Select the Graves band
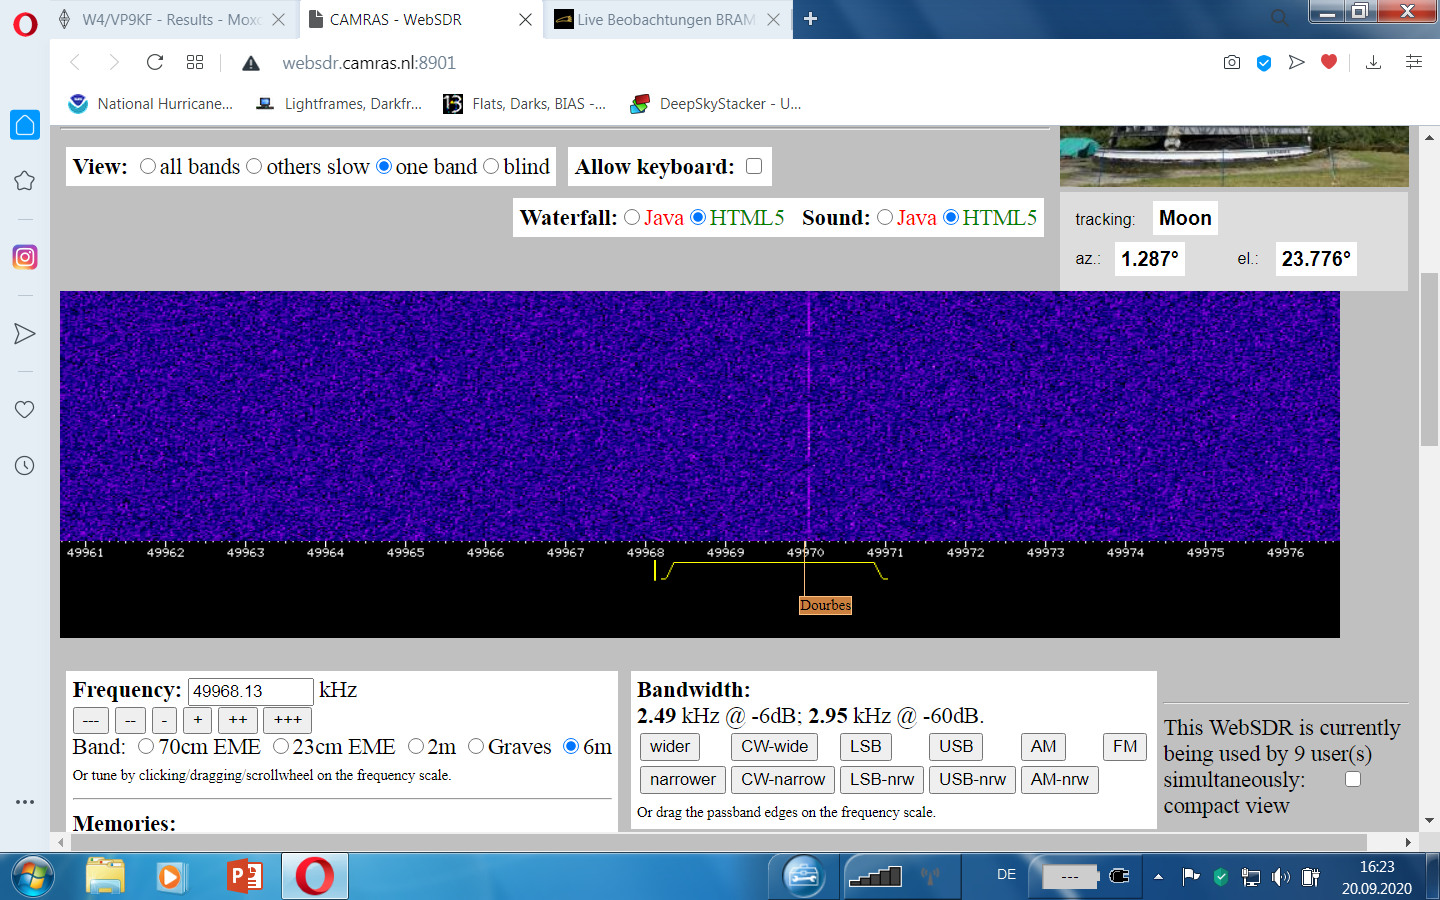Screen dimensions: 1440x900 click(x=476, y=746)
